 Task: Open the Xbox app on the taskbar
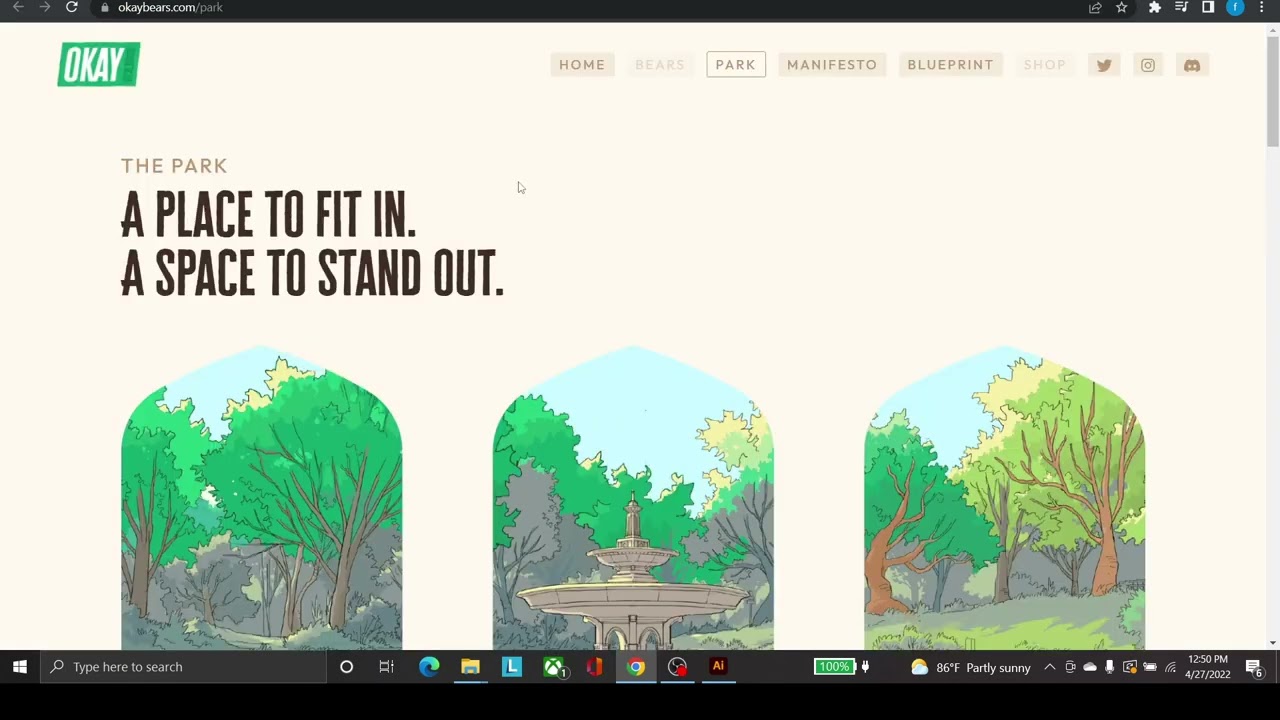(x=553, y=667)
